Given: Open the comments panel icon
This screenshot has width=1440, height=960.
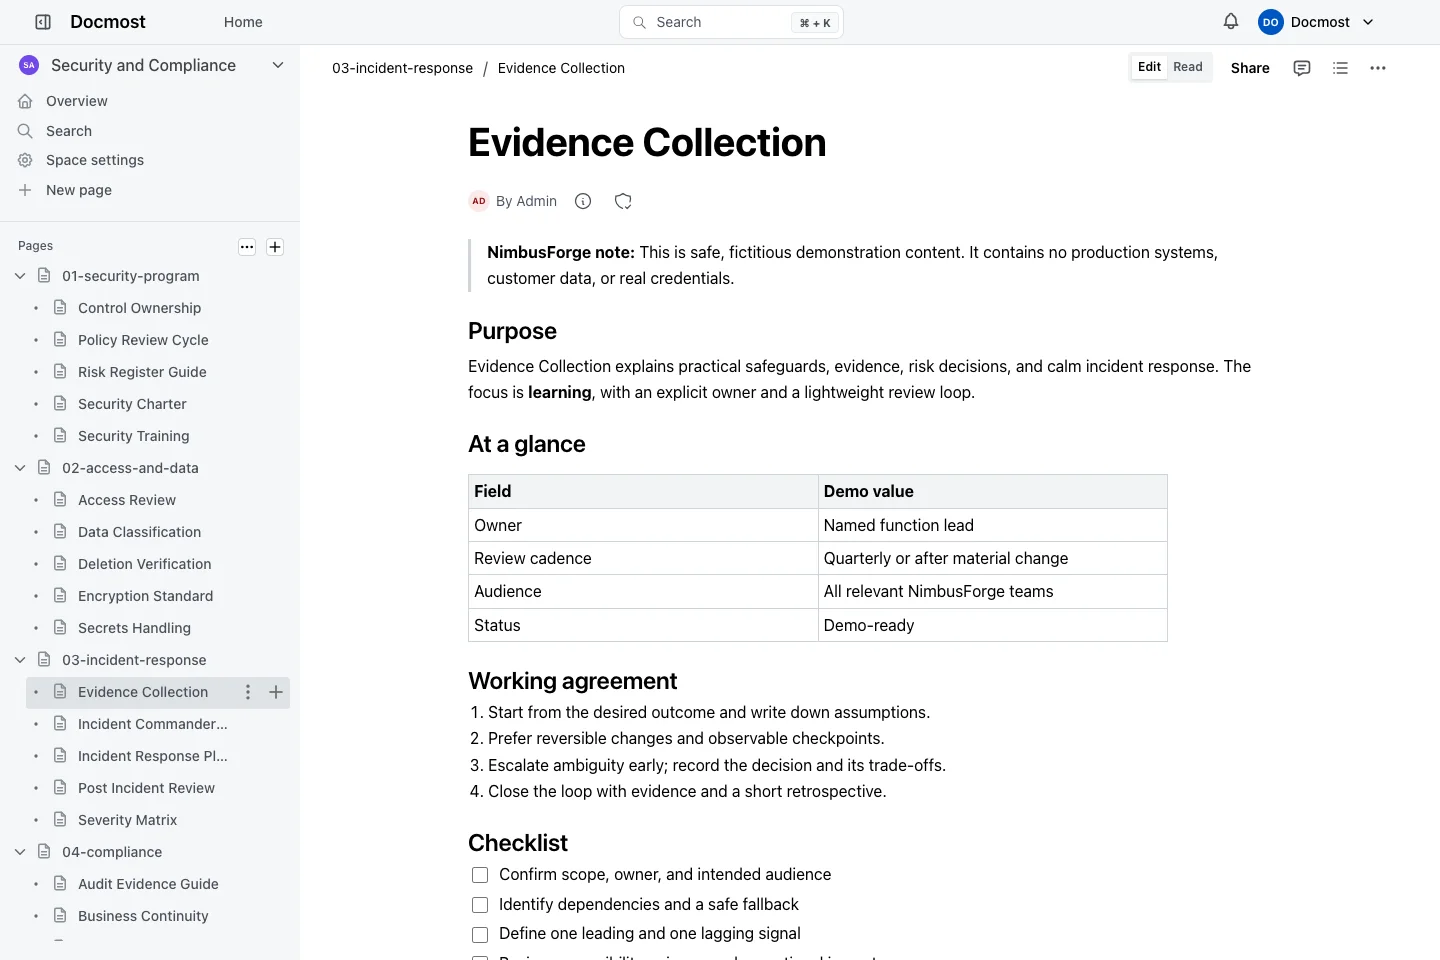Looking at the screenshot, I should tap(1302, 68).
